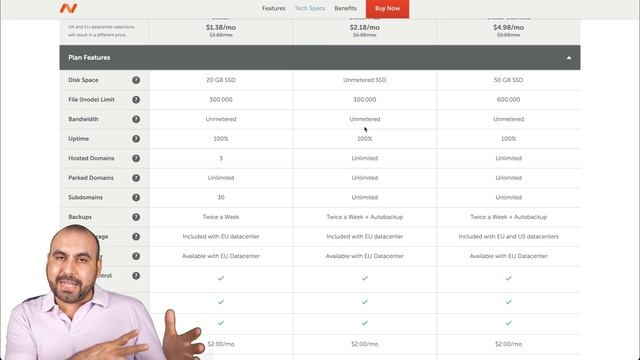
Task: Show help for Backups
Action: pos(136,217)
